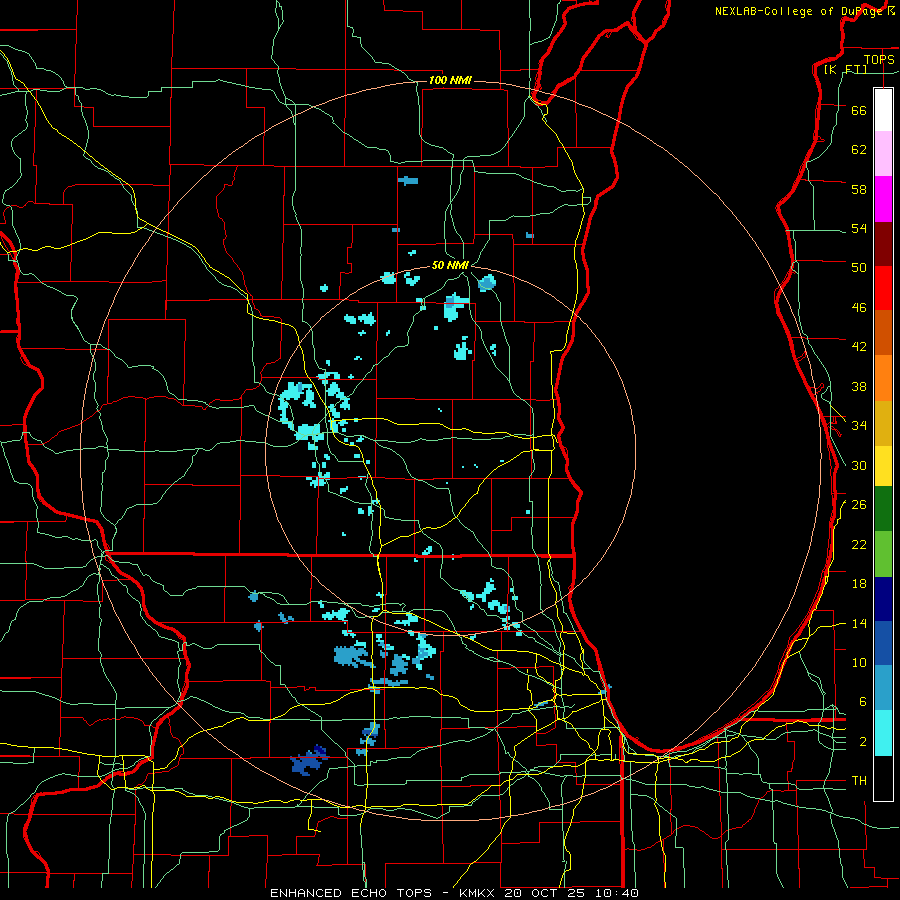The image size is (900, 900).
Task: Click the yellow legend color swatch
Action: coord(883,466)
